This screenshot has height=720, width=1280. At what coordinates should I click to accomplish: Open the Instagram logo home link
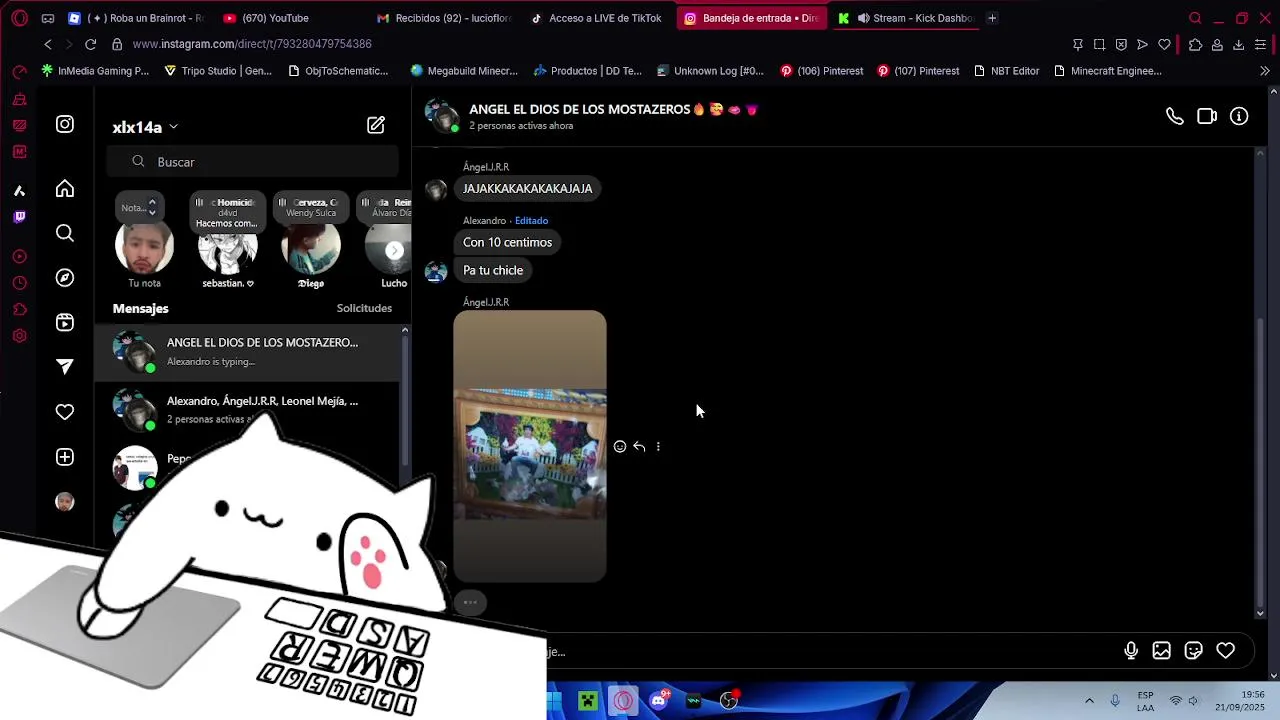pyautogui.click(x=65, y=125)
